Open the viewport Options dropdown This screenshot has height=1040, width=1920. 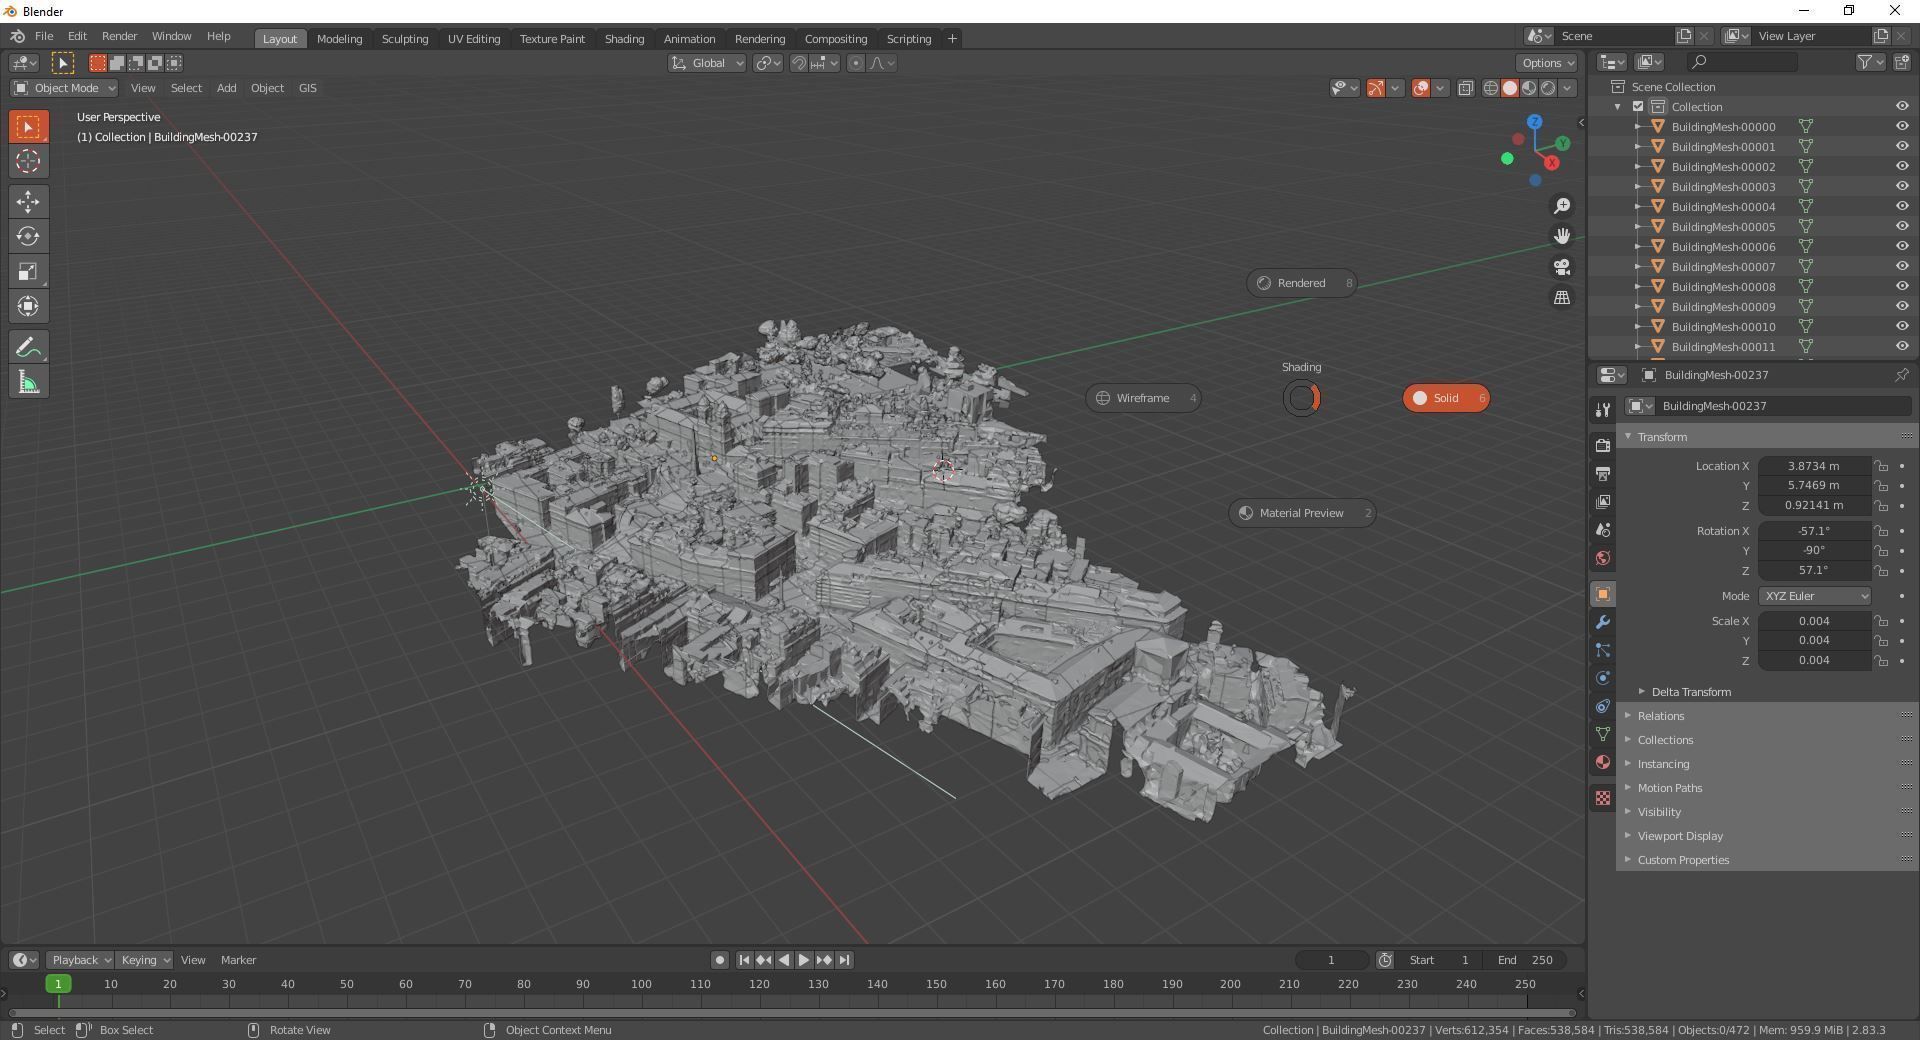[x=1546, y=63]
